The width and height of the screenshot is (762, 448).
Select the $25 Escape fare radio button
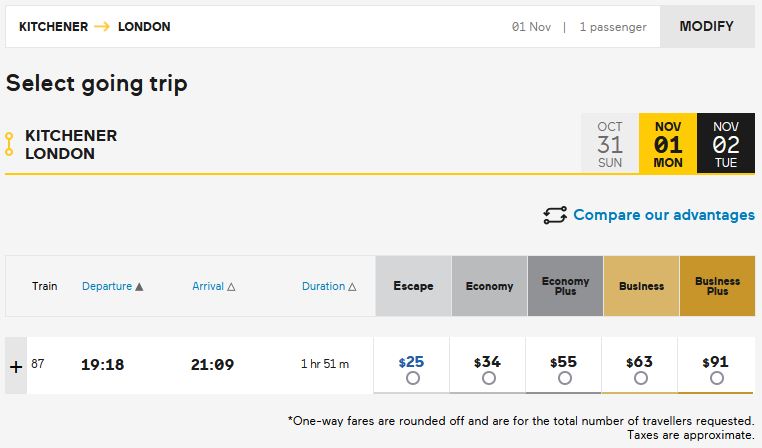[x=413, y=379]
